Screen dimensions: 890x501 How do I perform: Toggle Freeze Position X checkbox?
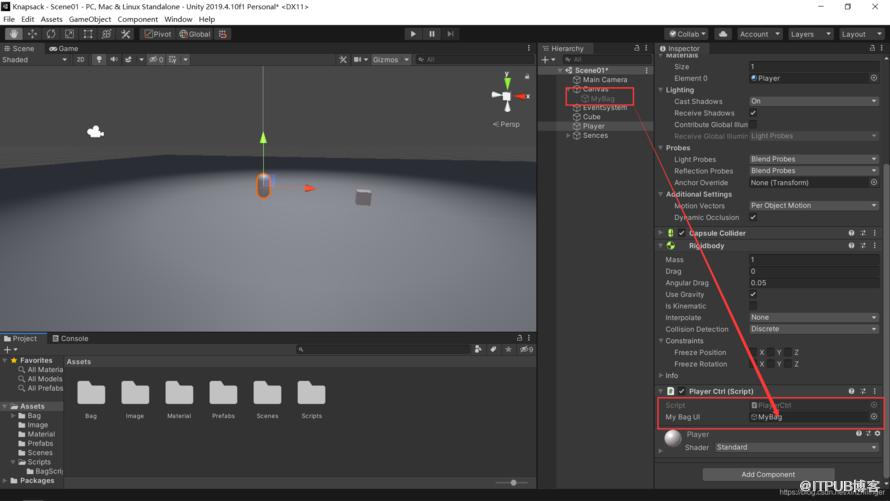(753, 352)
